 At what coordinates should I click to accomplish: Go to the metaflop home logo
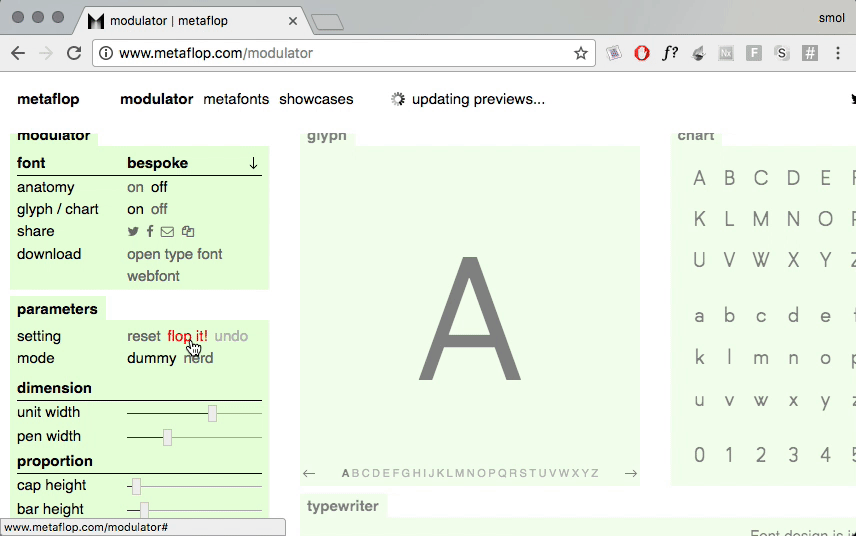pyautogui.click(x=48, y=99)
